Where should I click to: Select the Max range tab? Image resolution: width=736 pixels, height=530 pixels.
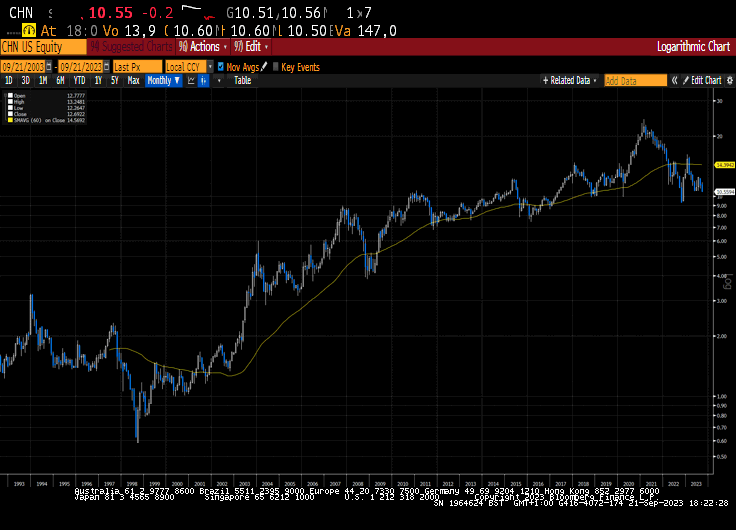[x=133, y=81]
